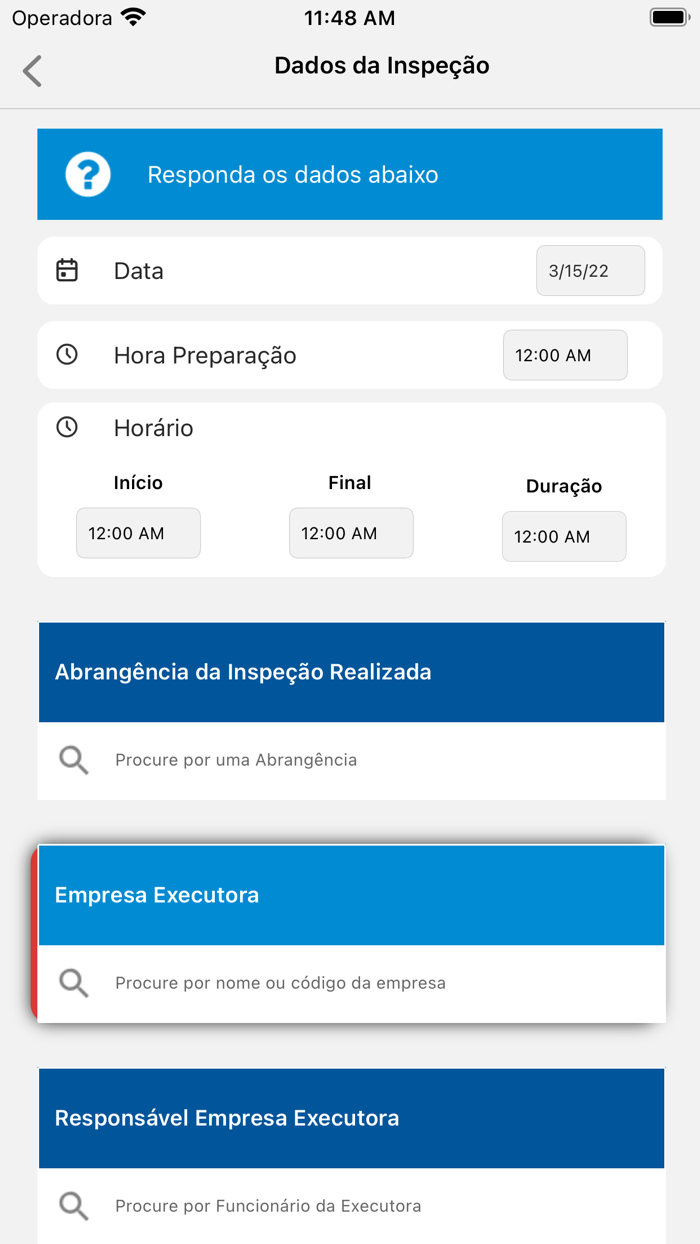Expand the Empresa Executora section header
This screenshot has height=1244, width=700.
click(x=350, y=895)
